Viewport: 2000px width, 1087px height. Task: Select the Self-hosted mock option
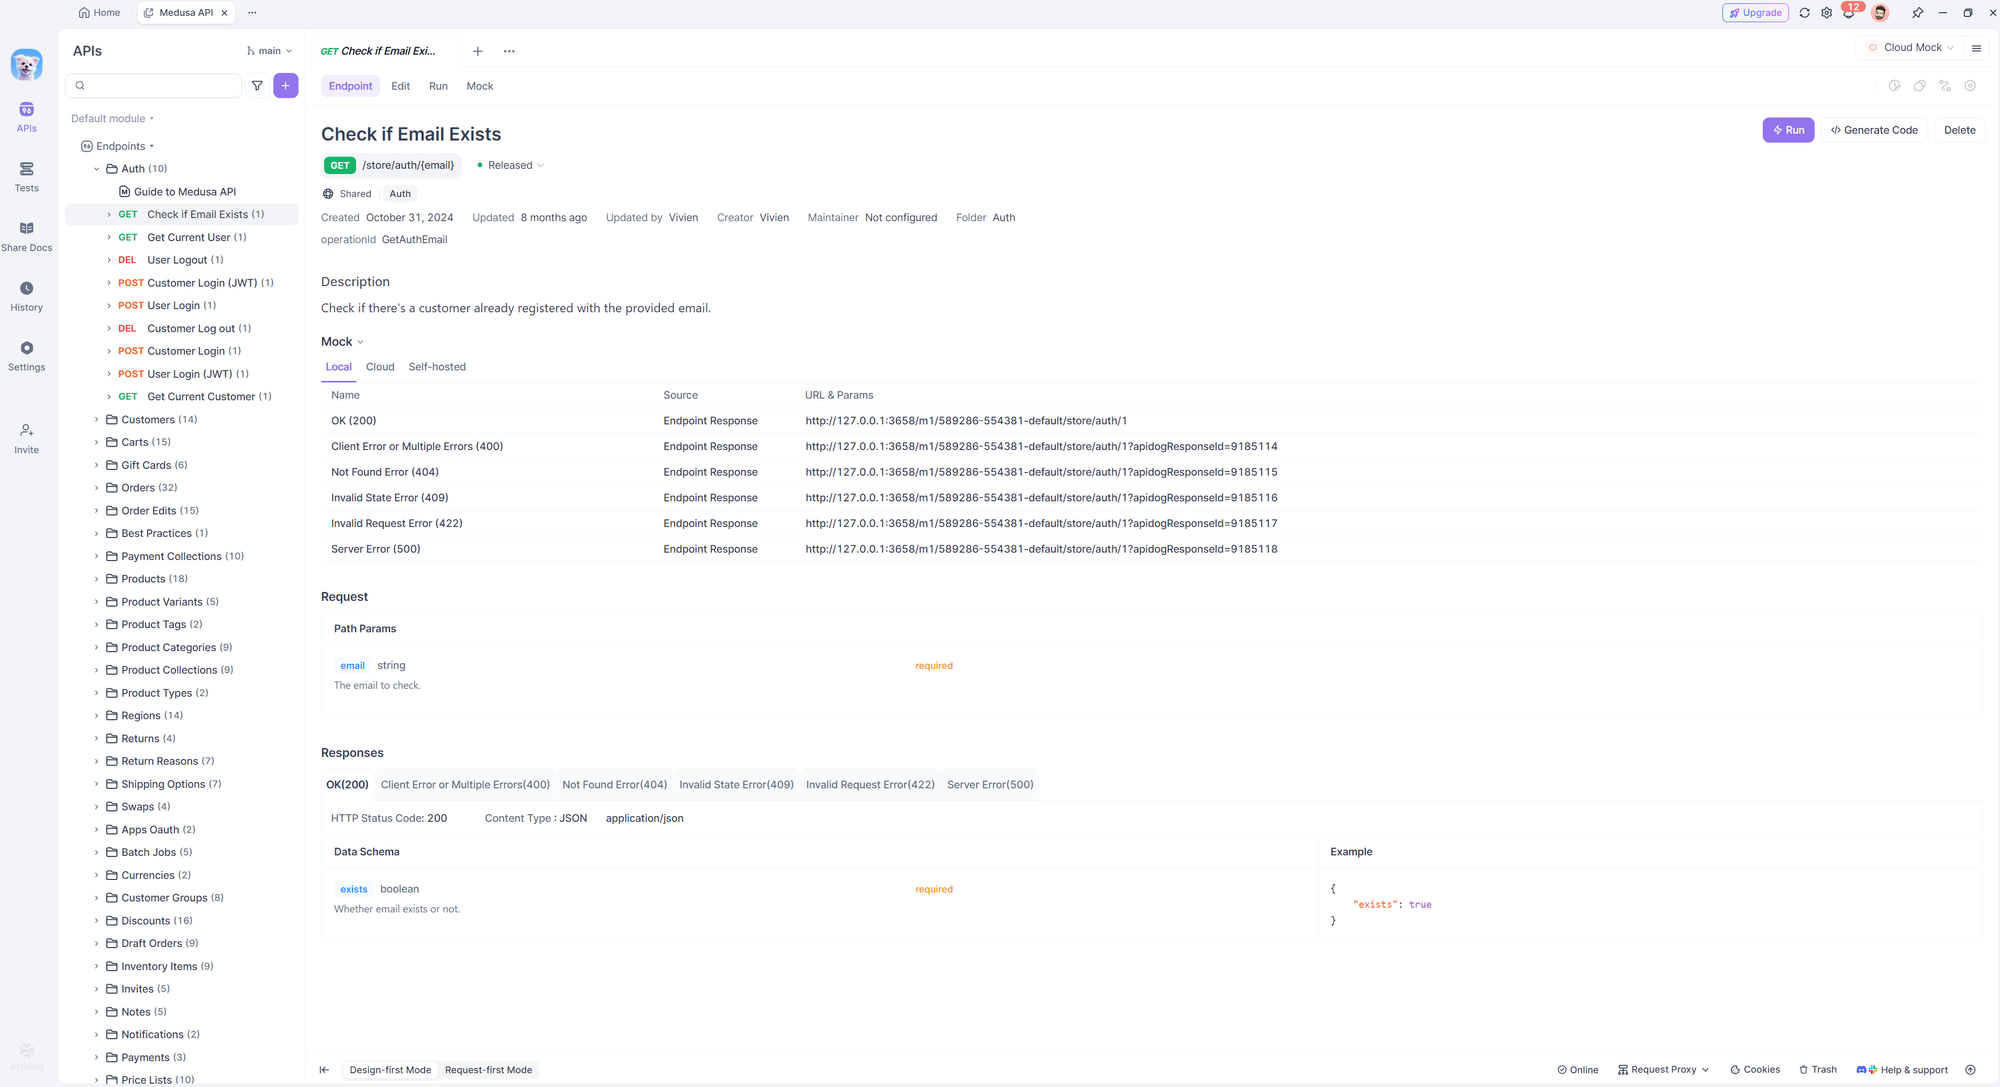(x=437, y=366)
